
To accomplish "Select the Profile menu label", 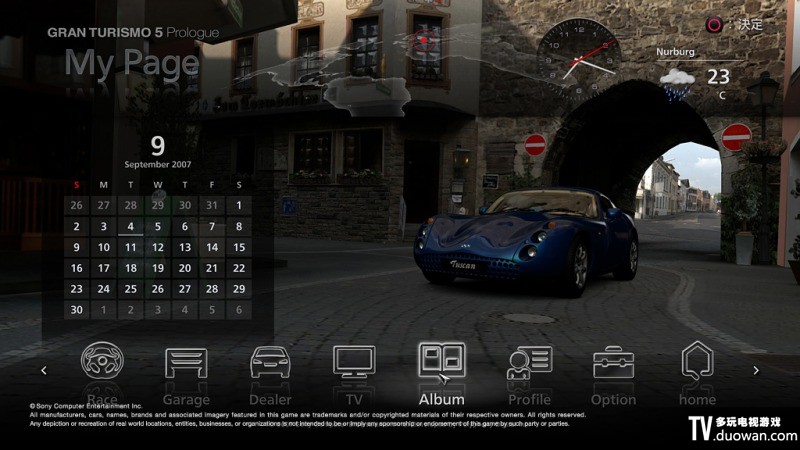I will click(x=530, y=399).
